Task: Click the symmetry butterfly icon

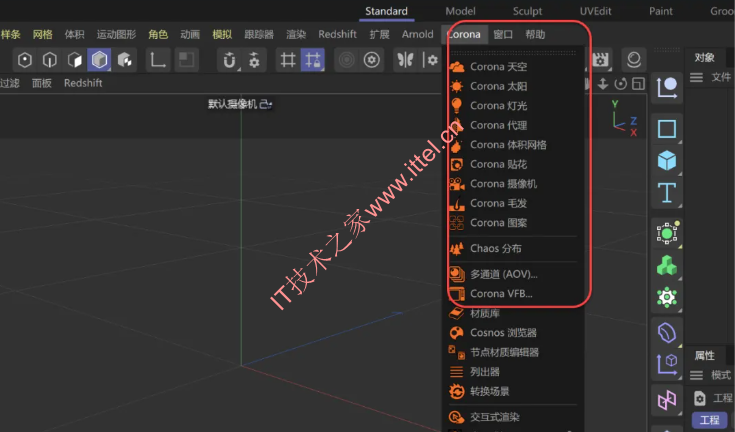Action: coord(405,60)
